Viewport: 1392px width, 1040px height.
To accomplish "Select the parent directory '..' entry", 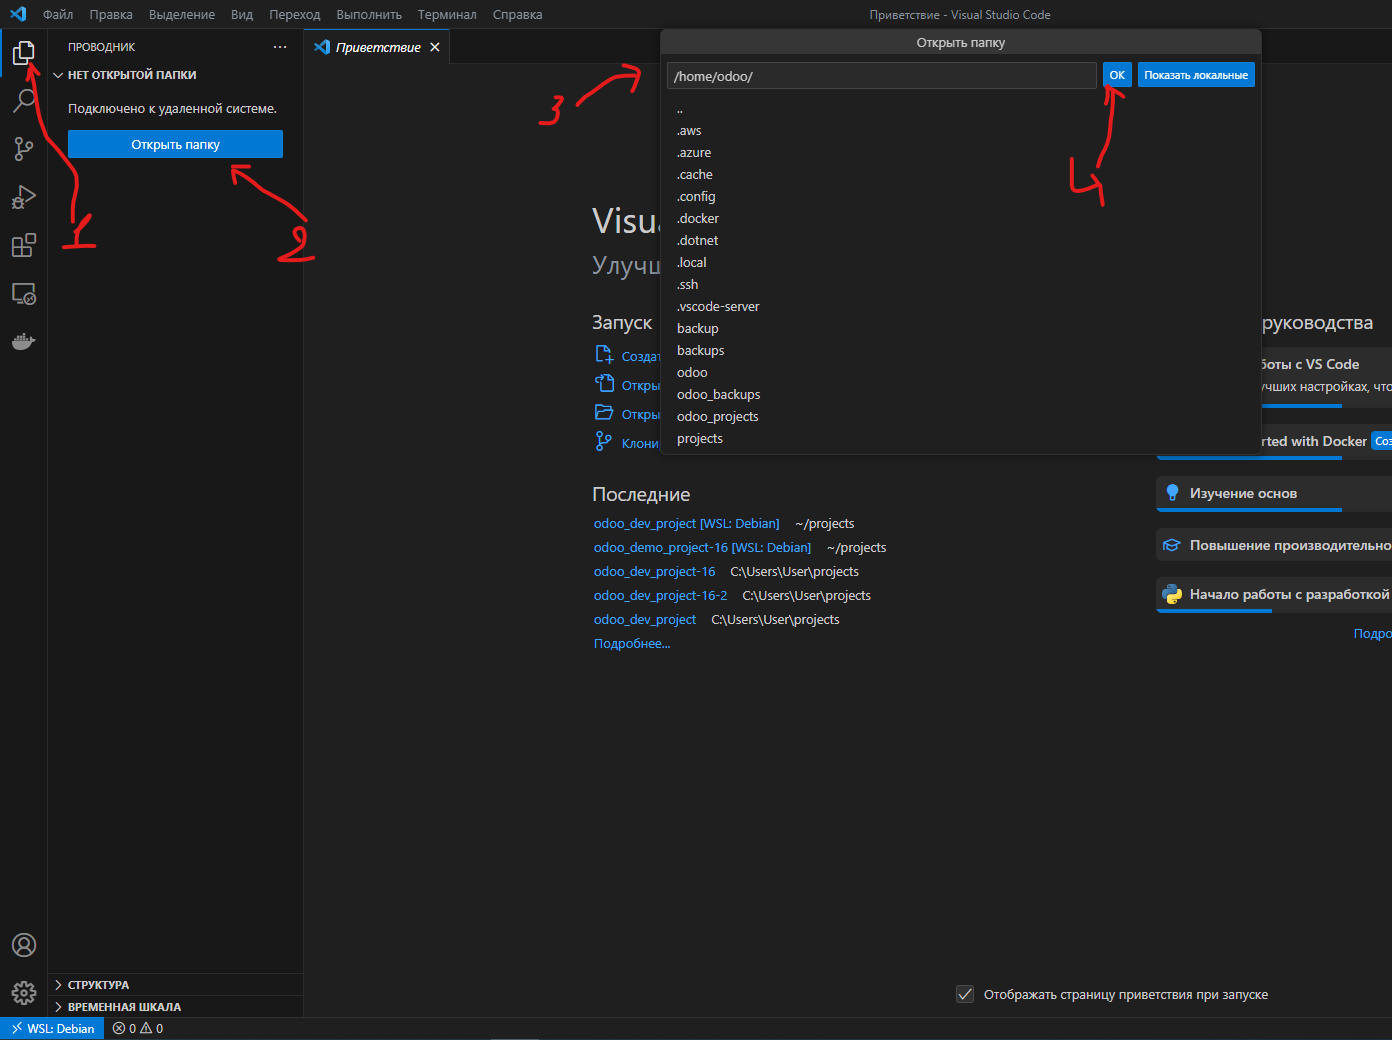I will [961, 109].
